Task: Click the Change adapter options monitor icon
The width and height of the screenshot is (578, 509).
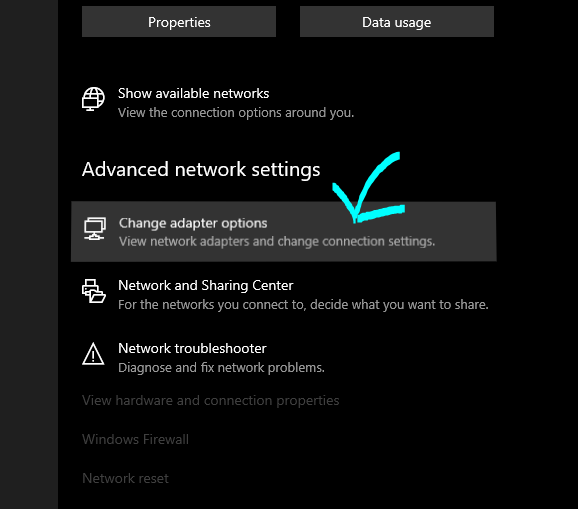Action: [x=94, y=229]
